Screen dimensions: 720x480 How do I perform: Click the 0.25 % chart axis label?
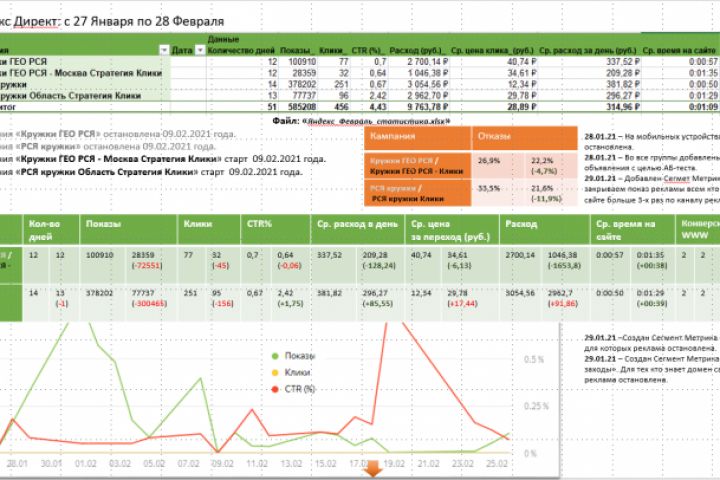coord(536,406)
